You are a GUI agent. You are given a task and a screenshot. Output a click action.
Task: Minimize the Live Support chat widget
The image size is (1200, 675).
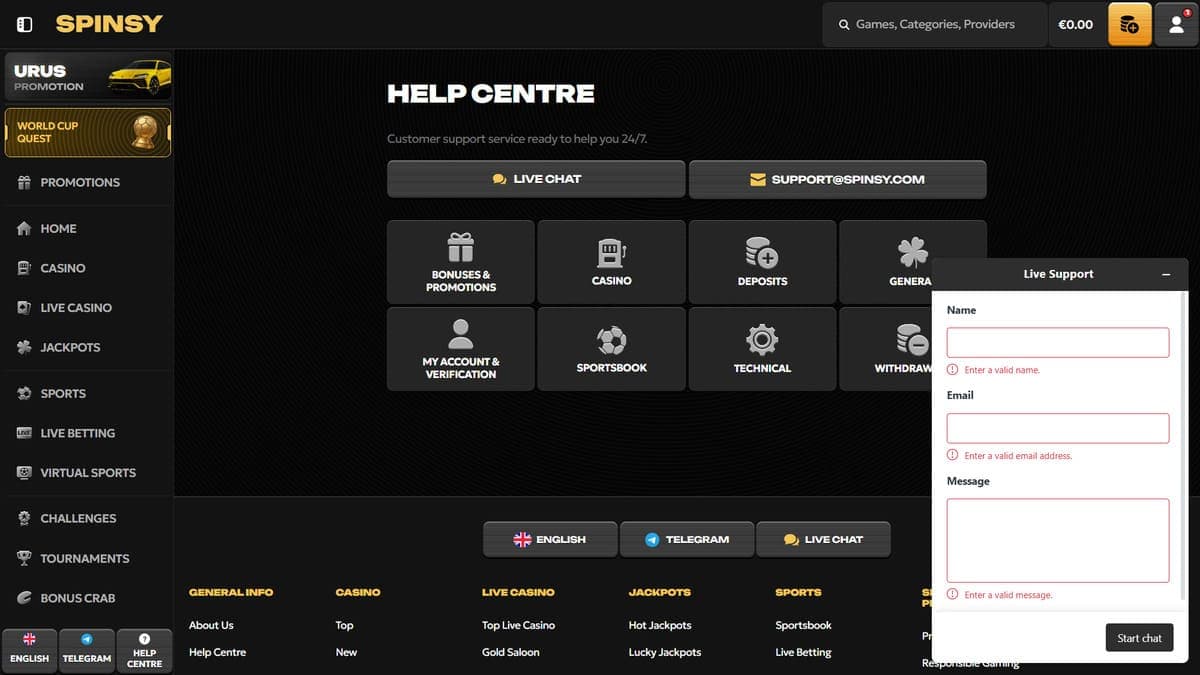coord(1166,274)
